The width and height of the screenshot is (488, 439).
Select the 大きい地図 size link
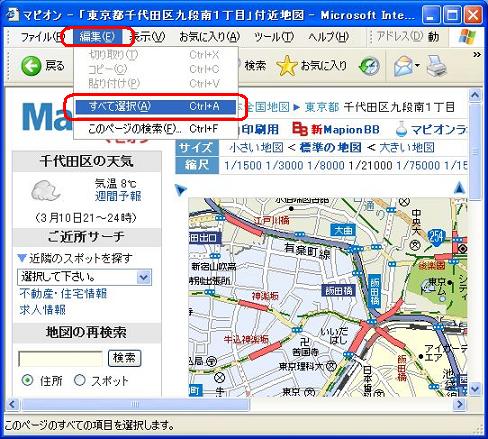pos(407,147)
